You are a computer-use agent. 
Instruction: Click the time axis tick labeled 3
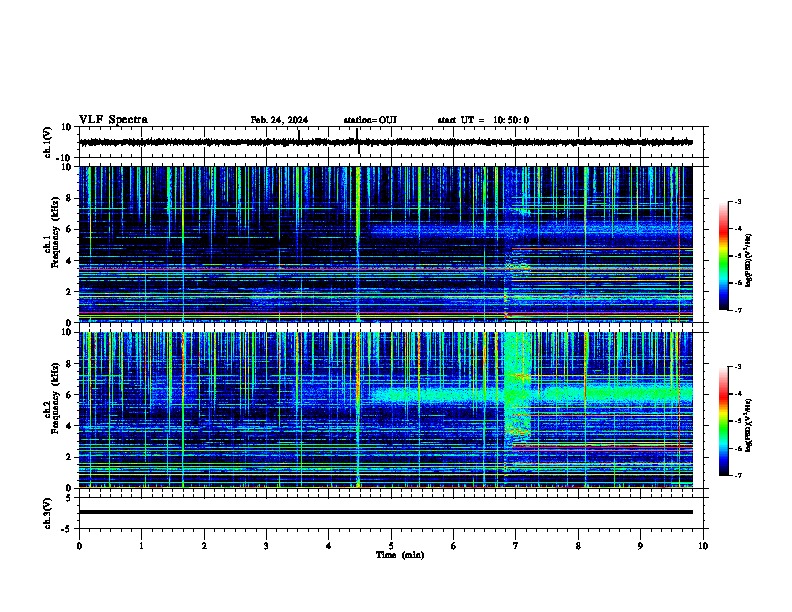click(266, 546)
